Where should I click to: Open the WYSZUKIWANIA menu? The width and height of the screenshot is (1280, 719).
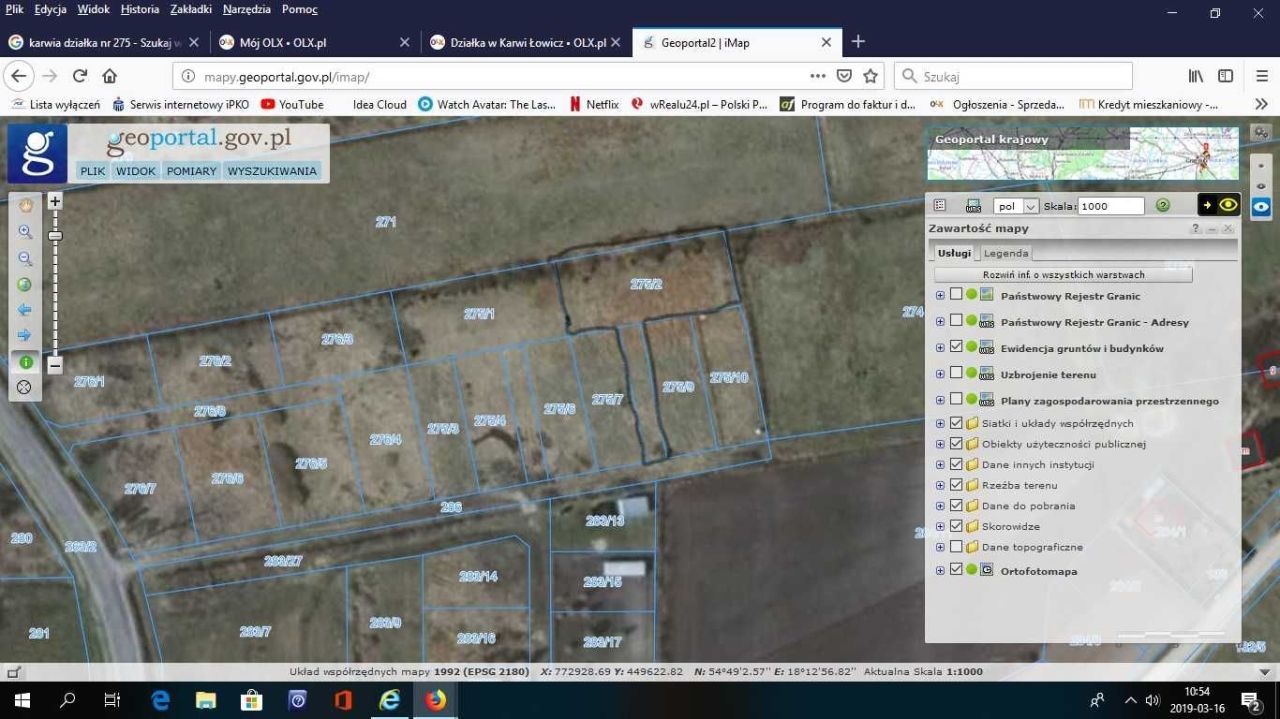click(272, 171)
